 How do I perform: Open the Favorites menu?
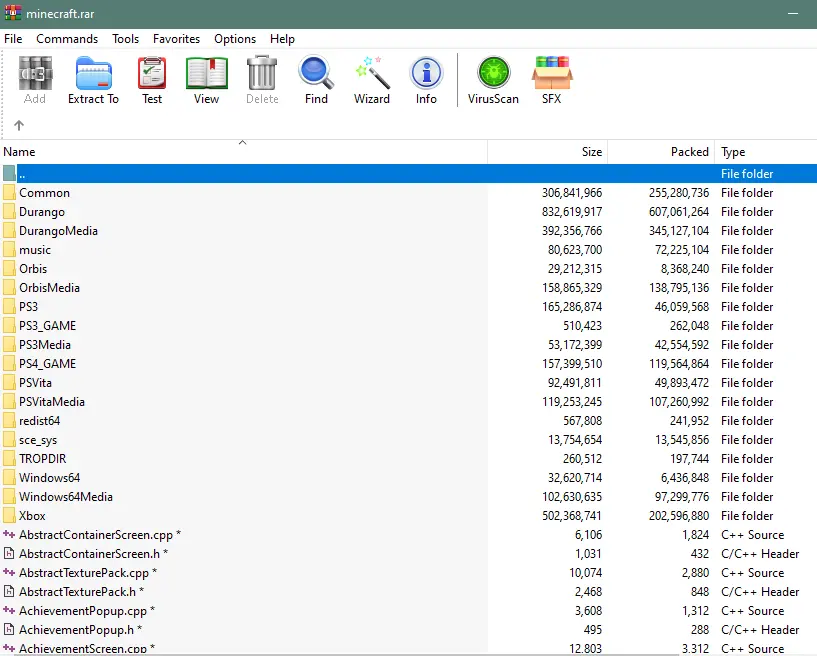coord(177,39)
